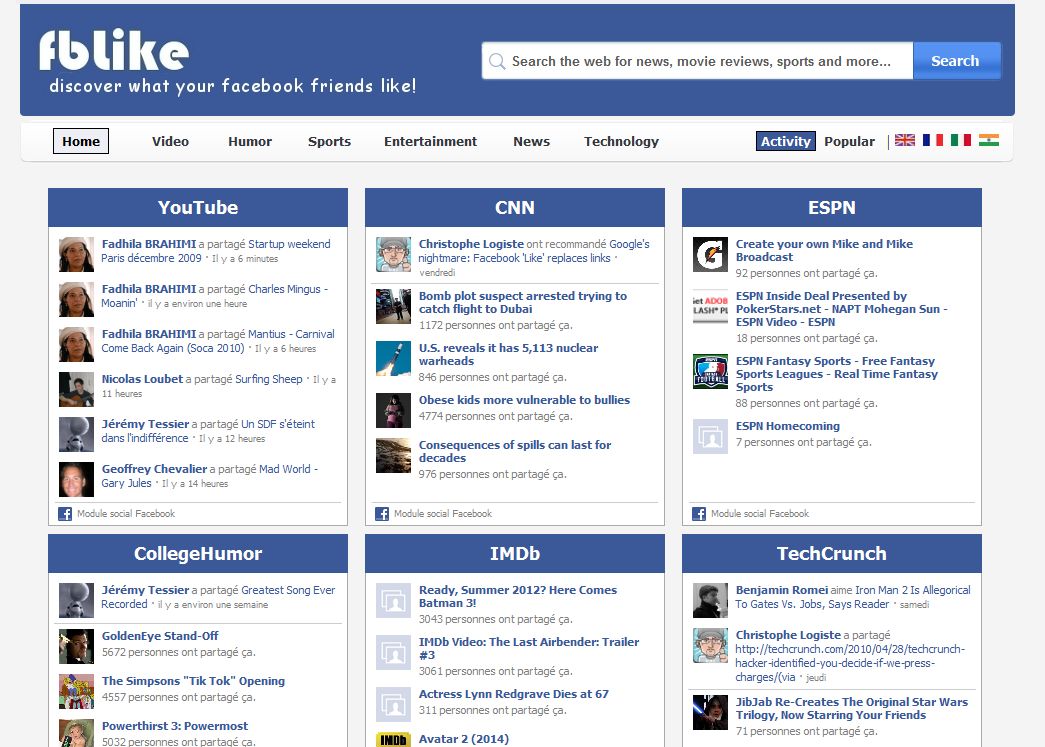Screen dimensions: 1045x747
Task: Open 'U.S. reveals it has 5,113 nuclear warheads'
Action: pyautogui.click(x=509, y=354)
